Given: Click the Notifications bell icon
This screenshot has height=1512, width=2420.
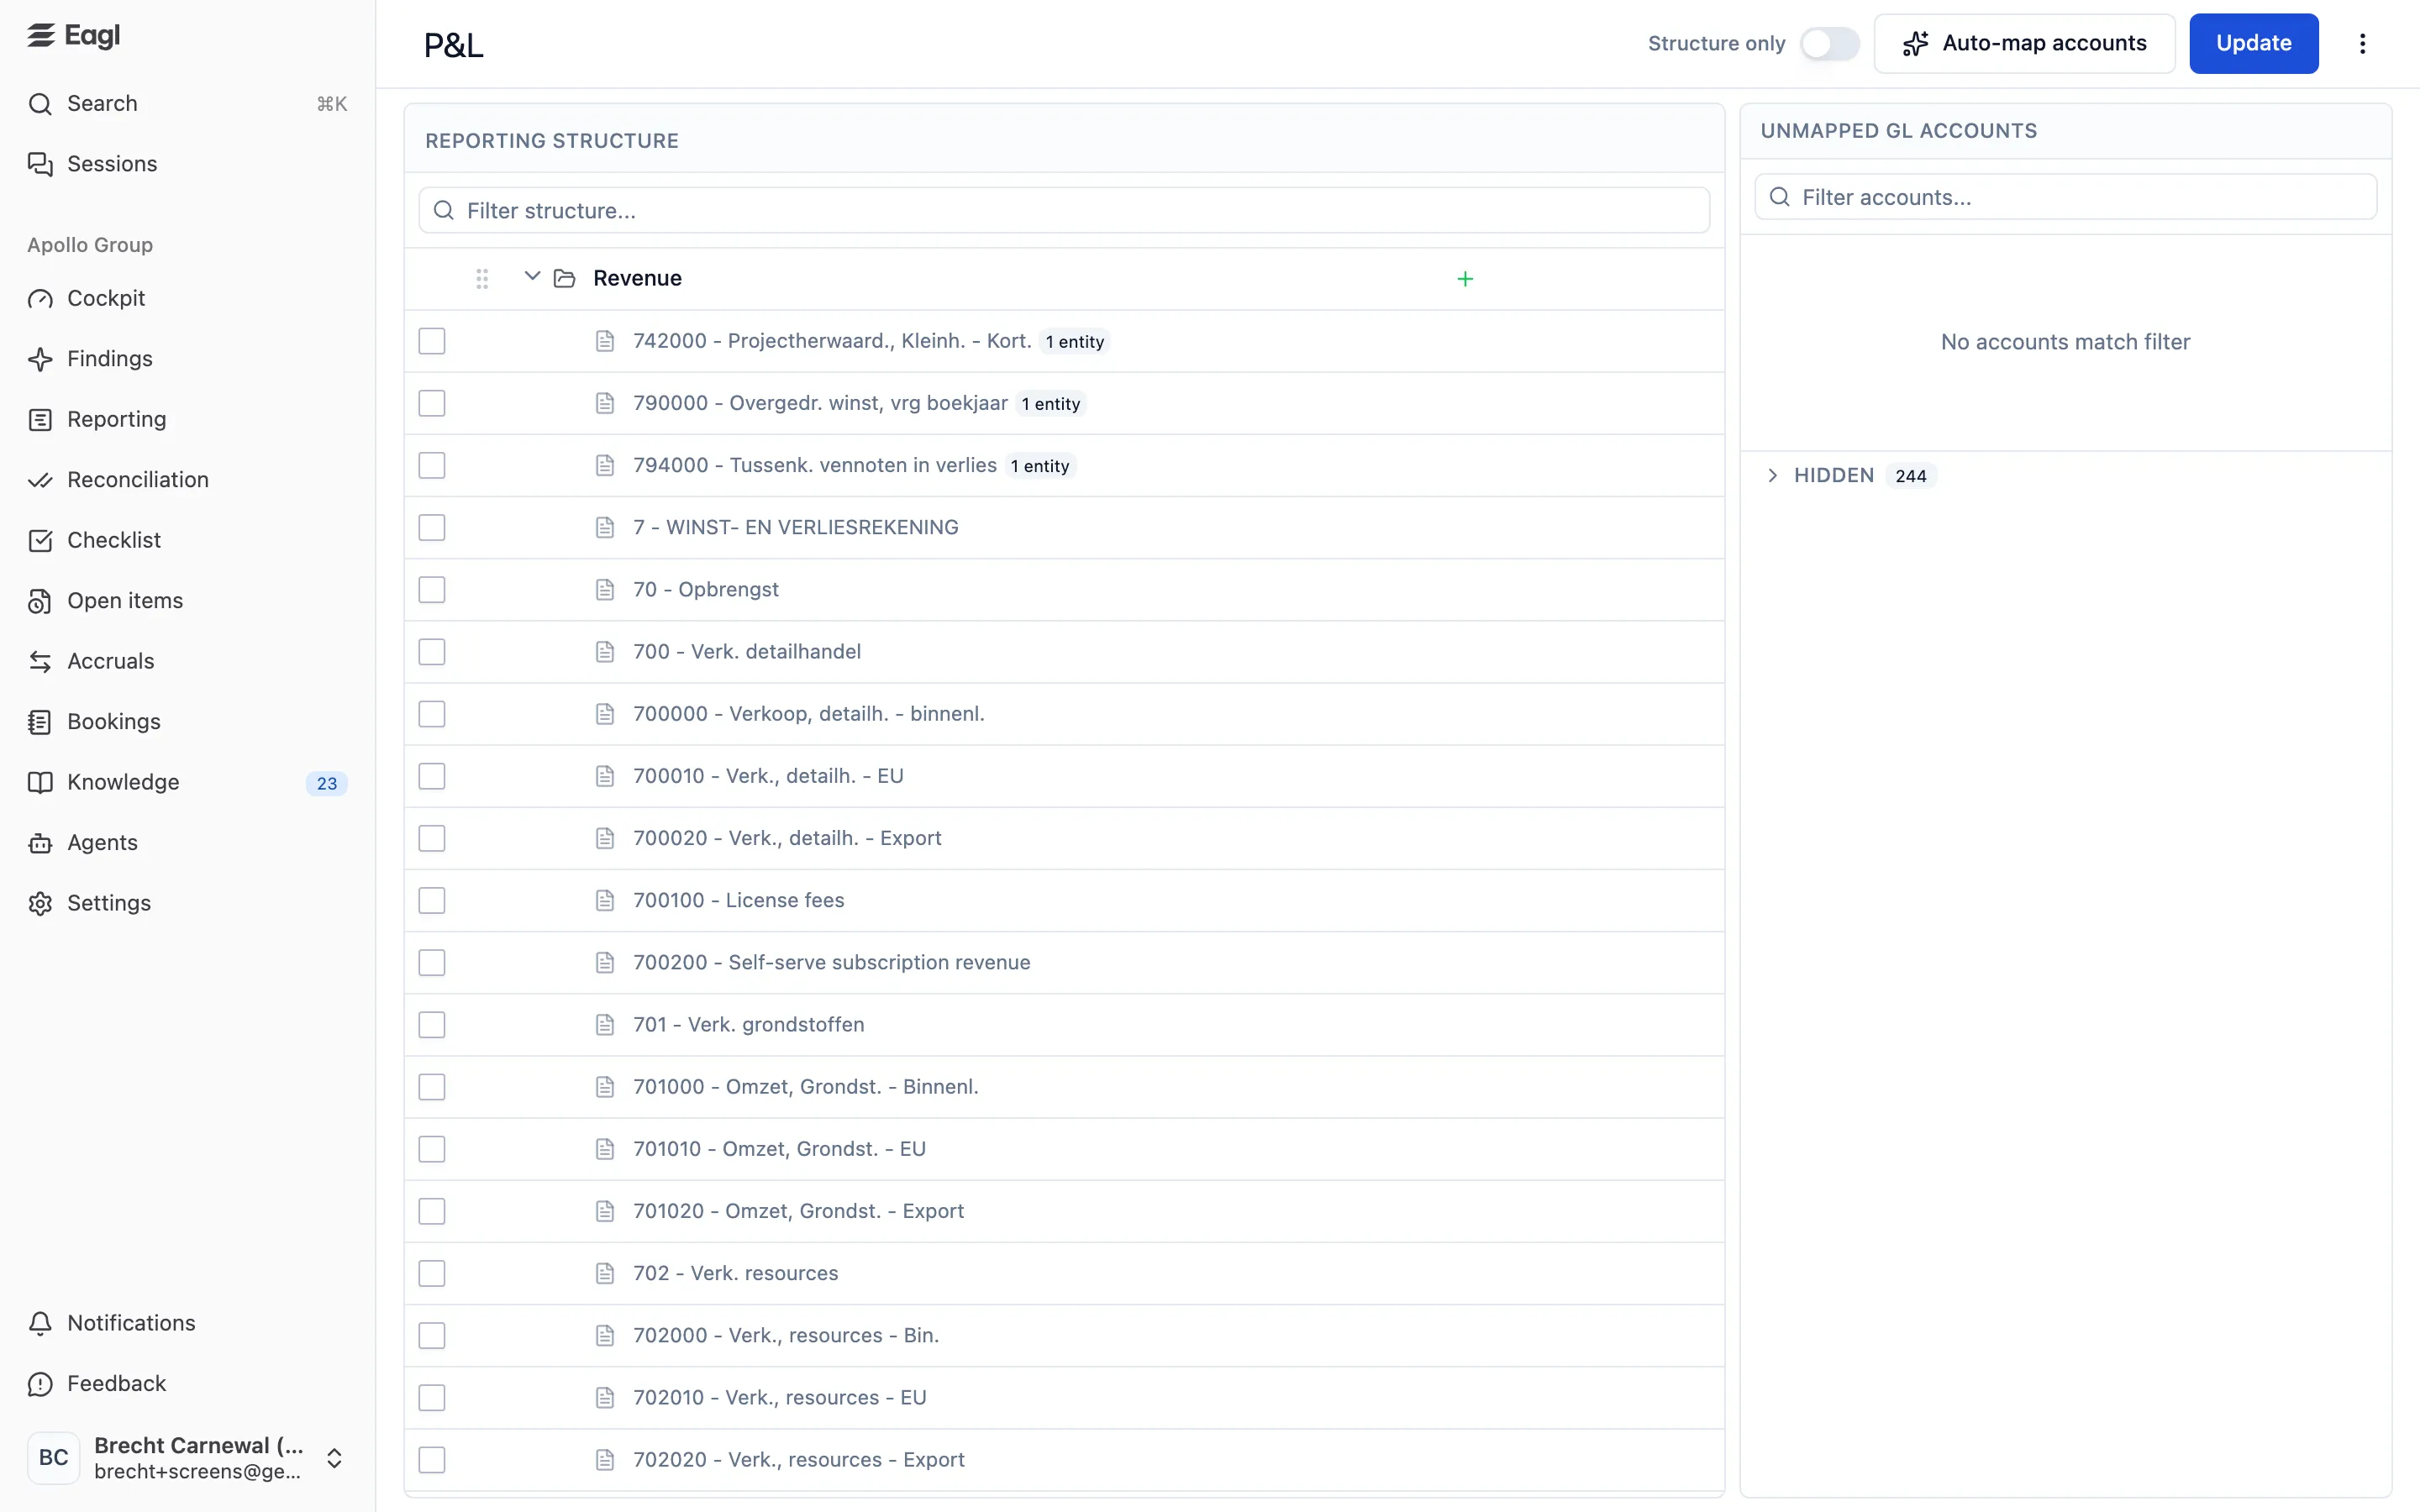Looking at the screenshot, I should (40, 1323).
